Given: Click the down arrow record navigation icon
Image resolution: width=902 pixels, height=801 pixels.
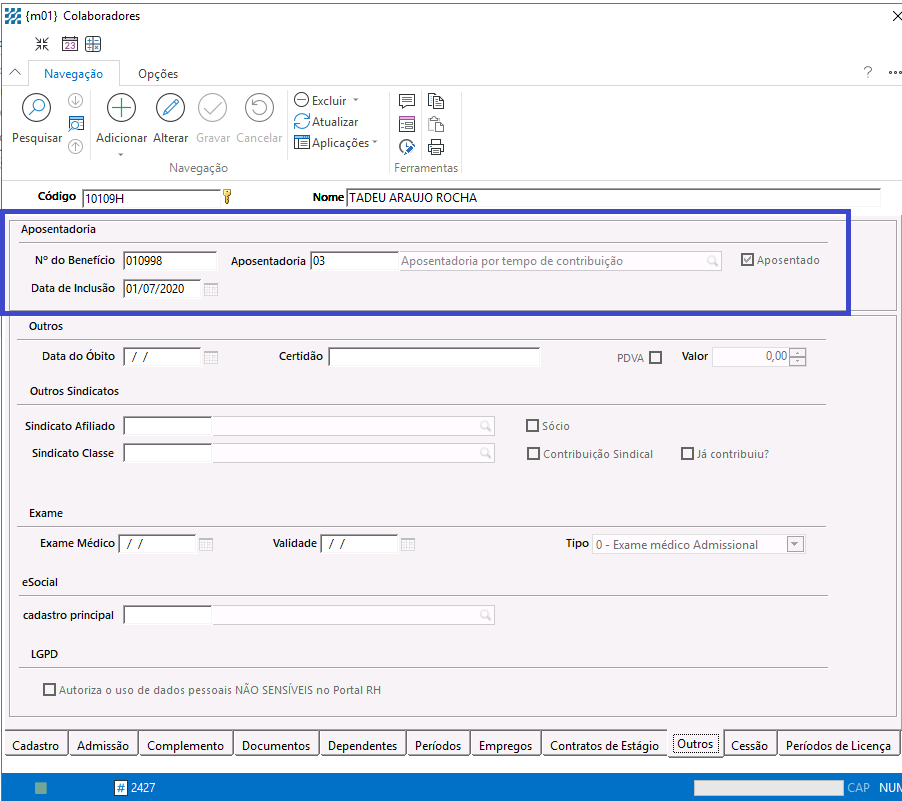Looking at the screenshot, I should click(x=75, y=101).
